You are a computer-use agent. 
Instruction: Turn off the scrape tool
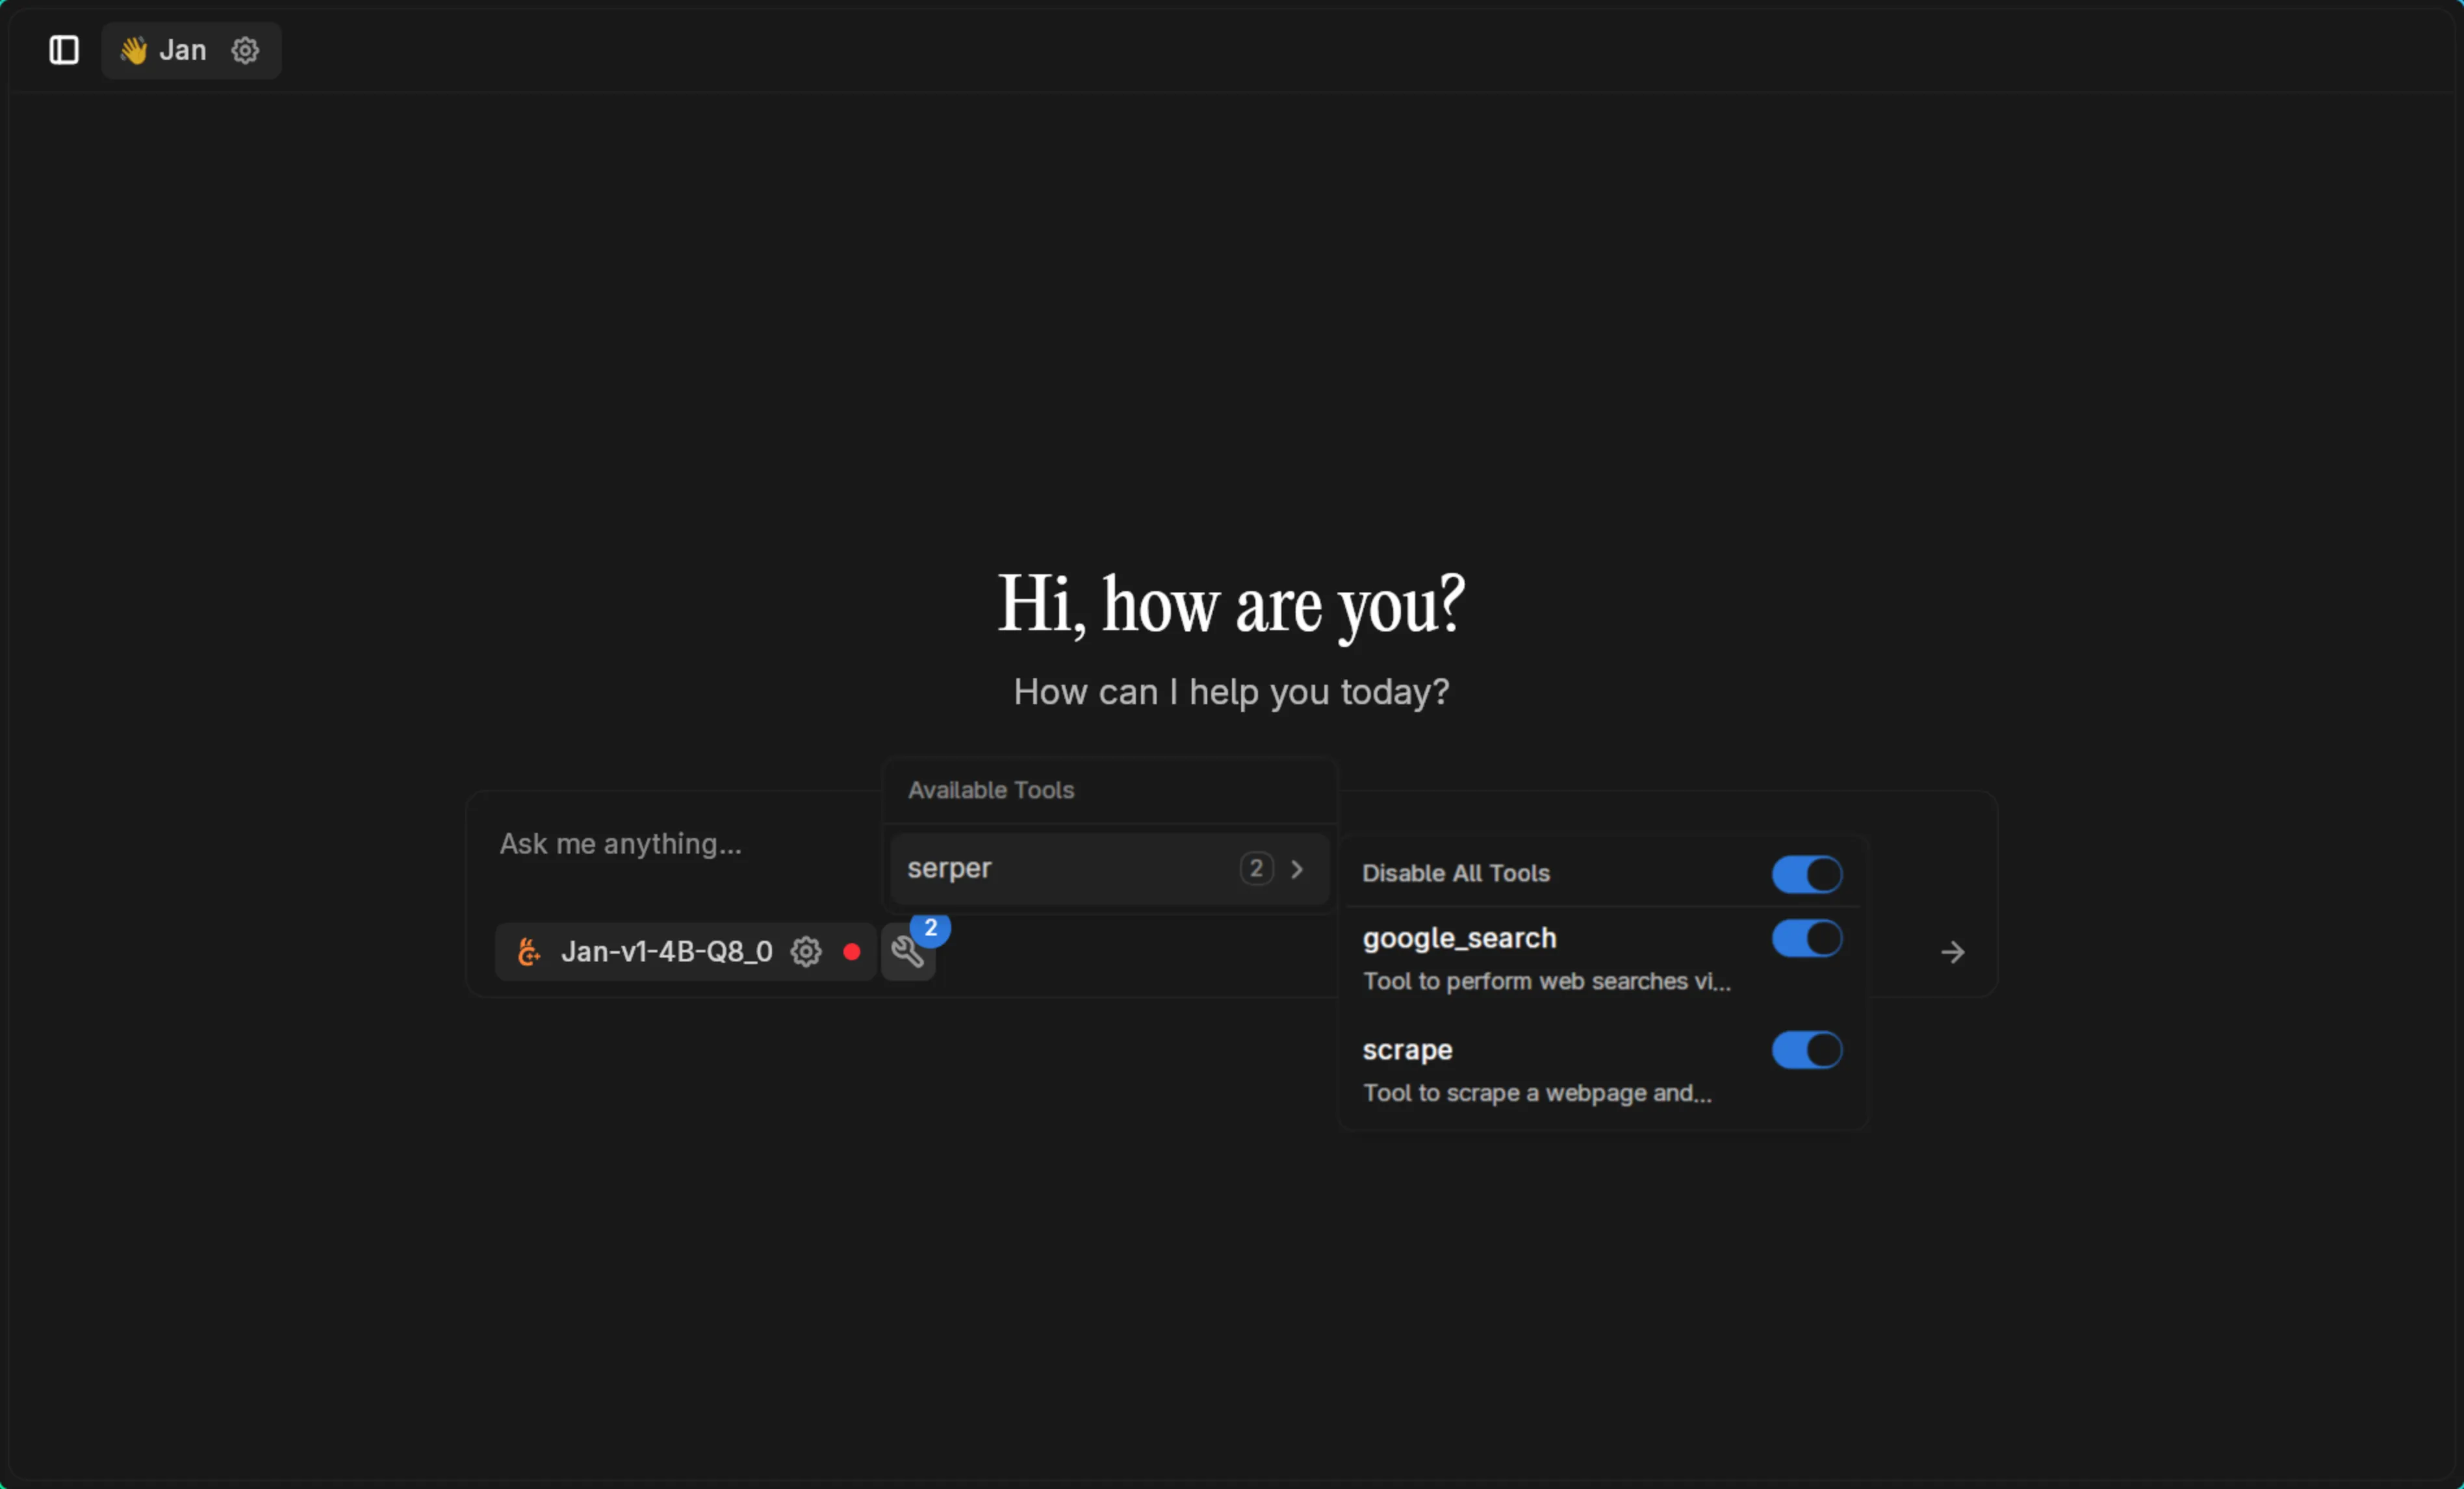(1805, 1050)
